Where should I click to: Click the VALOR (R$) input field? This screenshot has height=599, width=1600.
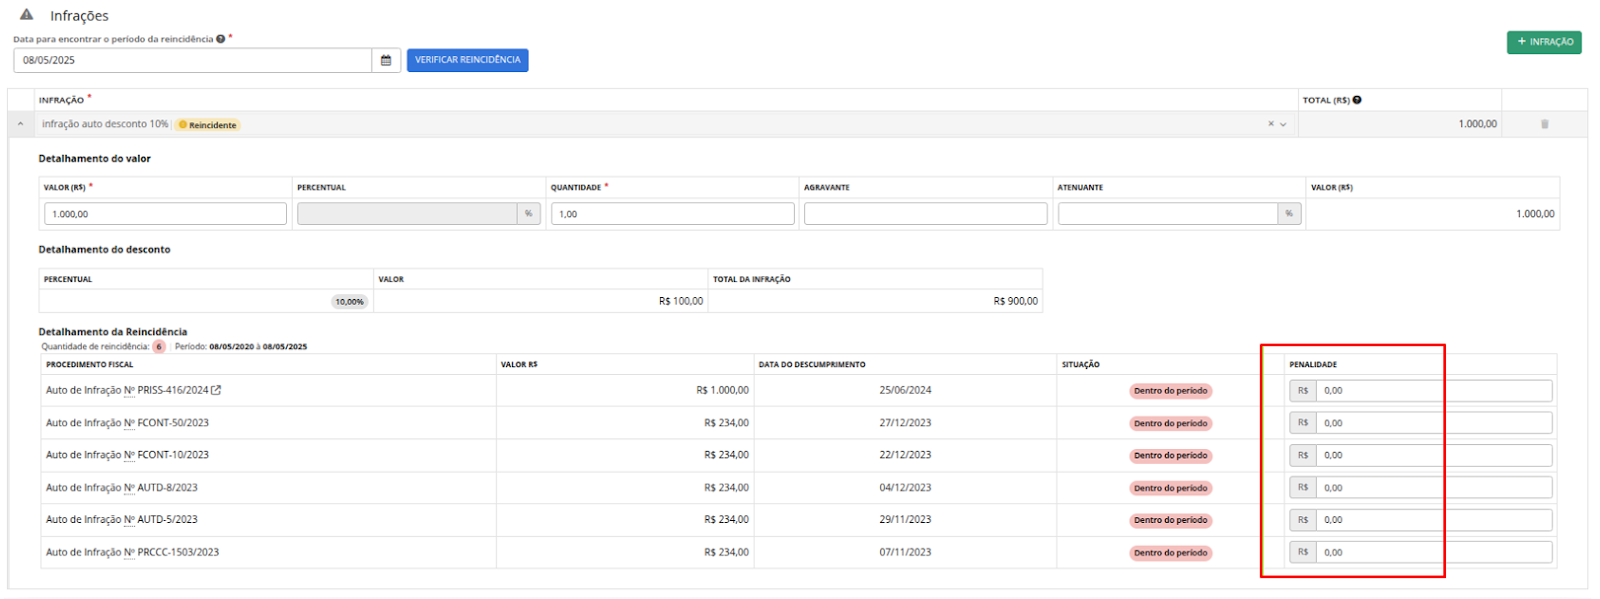point(165,214)
